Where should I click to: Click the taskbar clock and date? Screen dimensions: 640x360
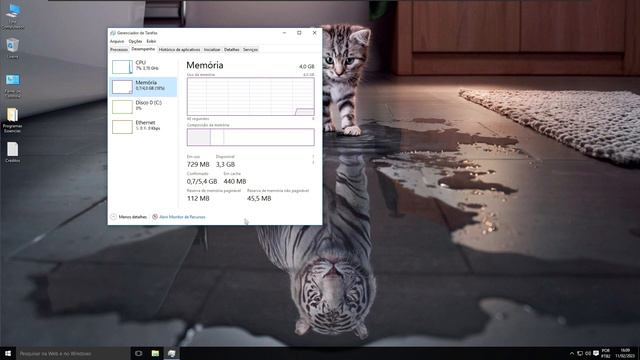click(625, 353)
